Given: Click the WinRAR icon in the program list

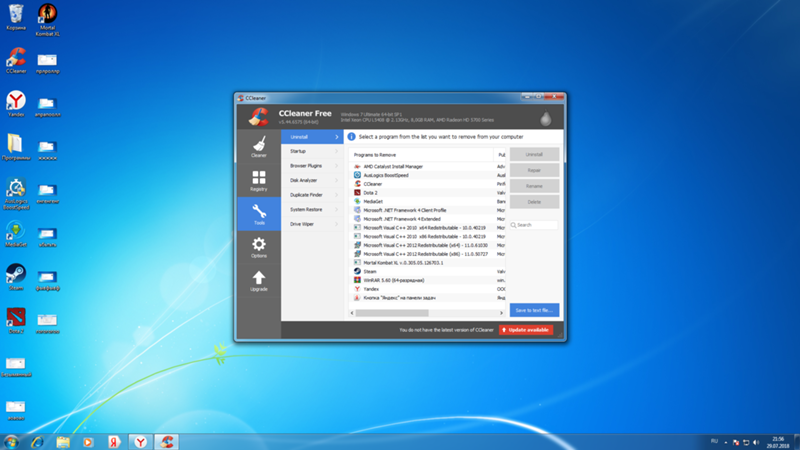Looking at the screenshot, I should pyautogui.click(x=357, y=280).
